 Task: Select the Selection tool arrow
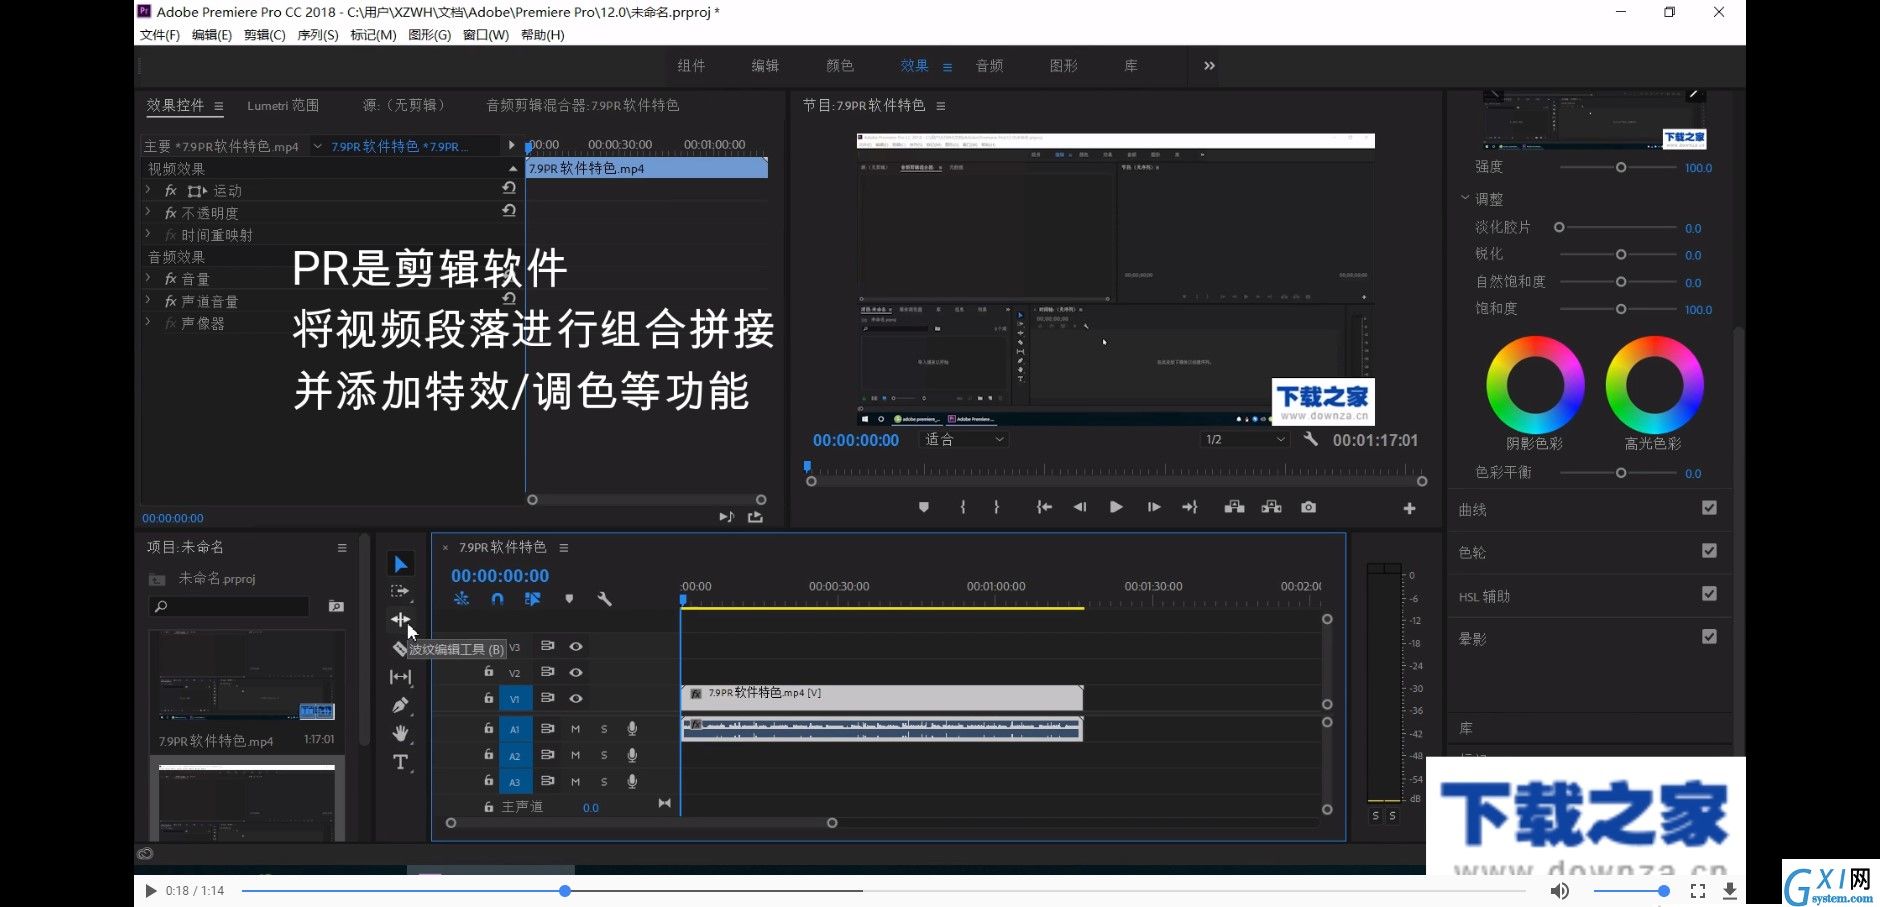pyautogui.click(x=400, y=564)
